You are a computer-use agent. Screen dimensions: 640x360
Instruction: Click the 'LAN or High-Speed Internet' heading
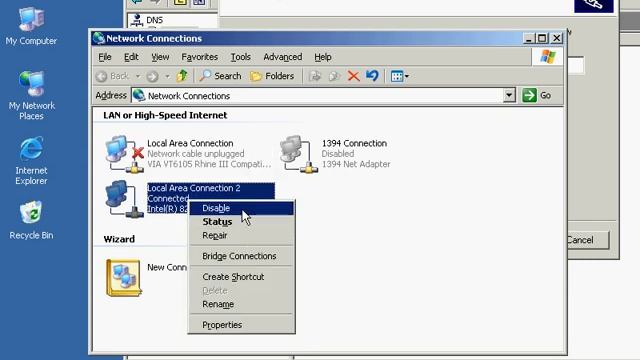click(x=165, y=116)
